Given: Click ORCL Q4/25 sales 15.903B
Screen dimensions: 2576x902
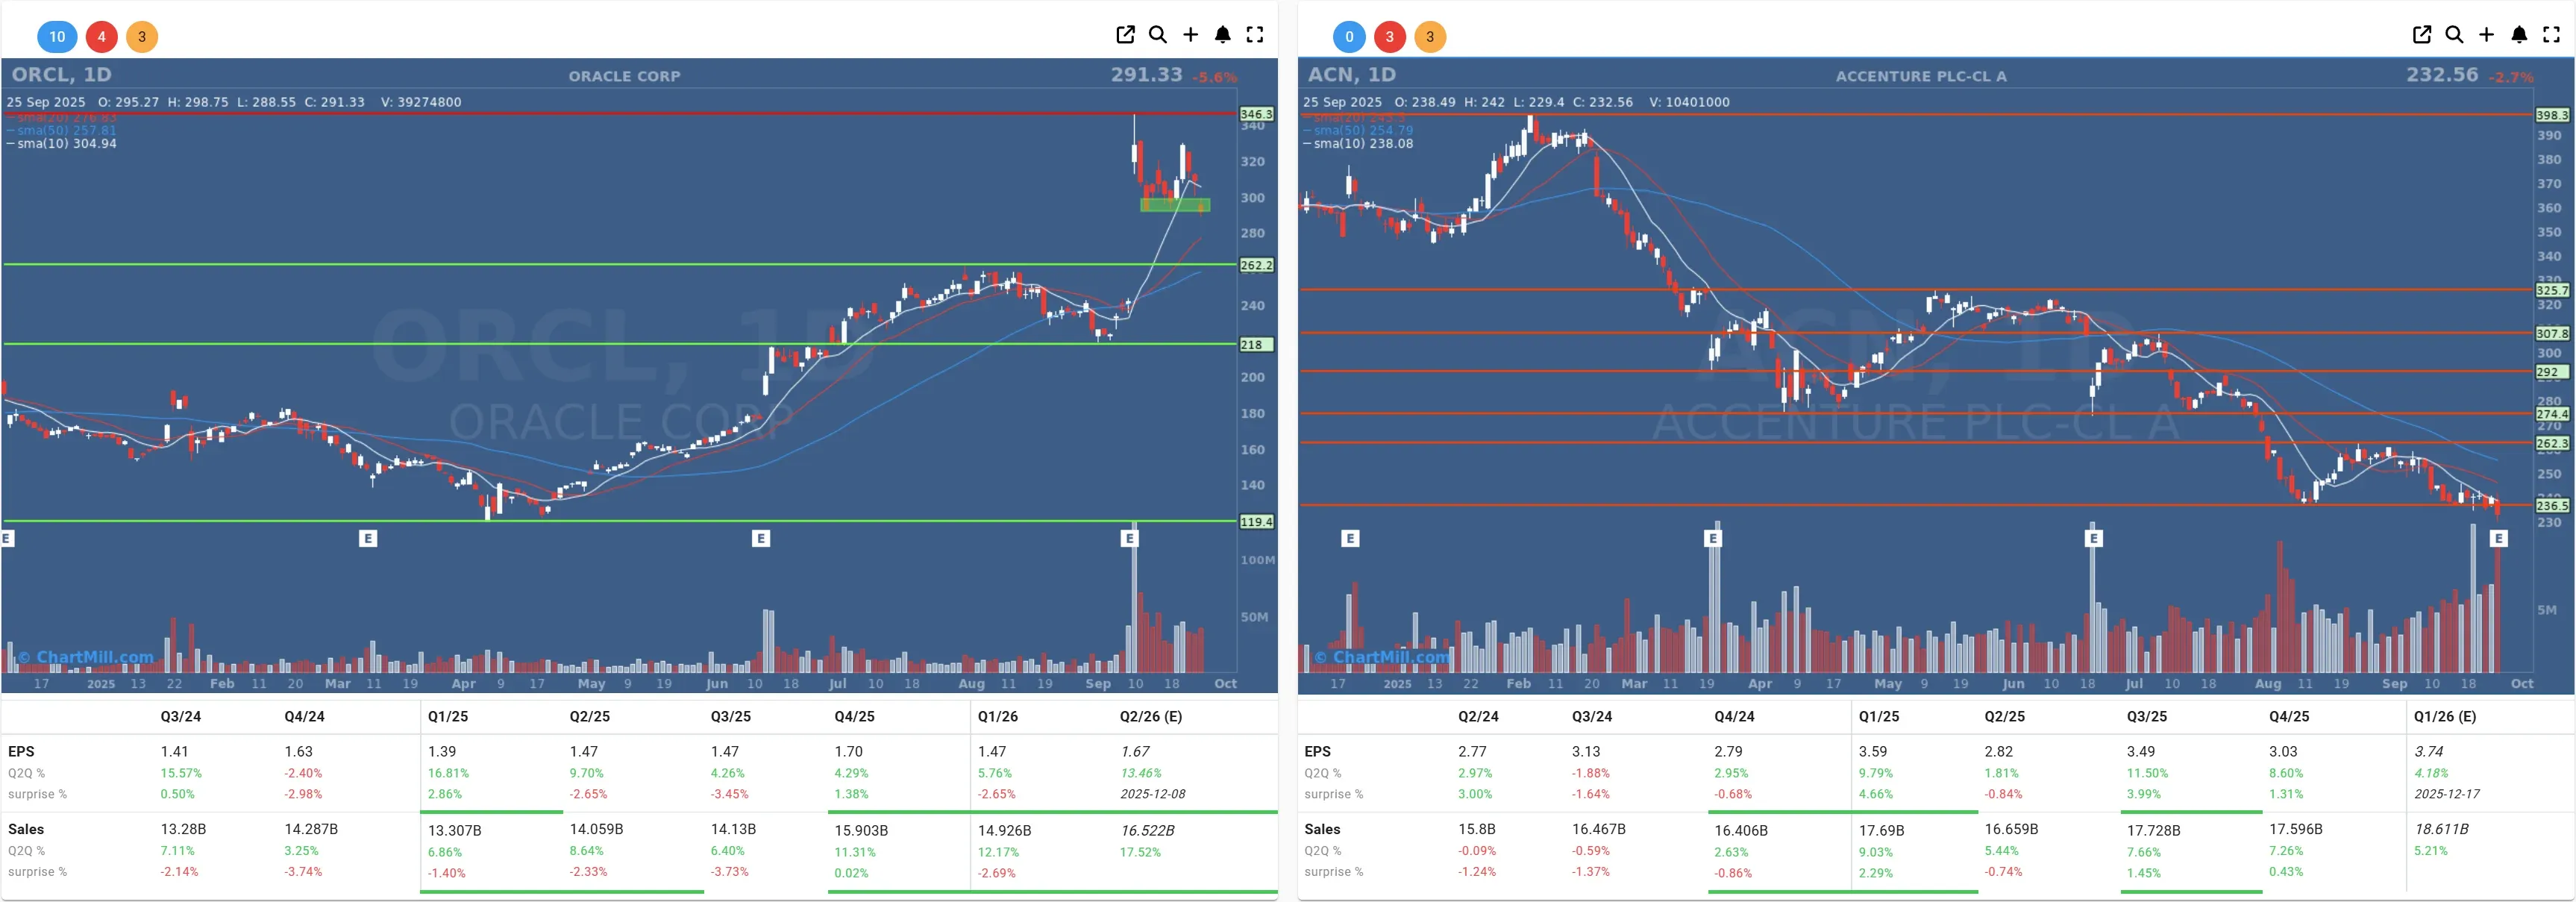Looking at the screenshot, I should point(861,830).
